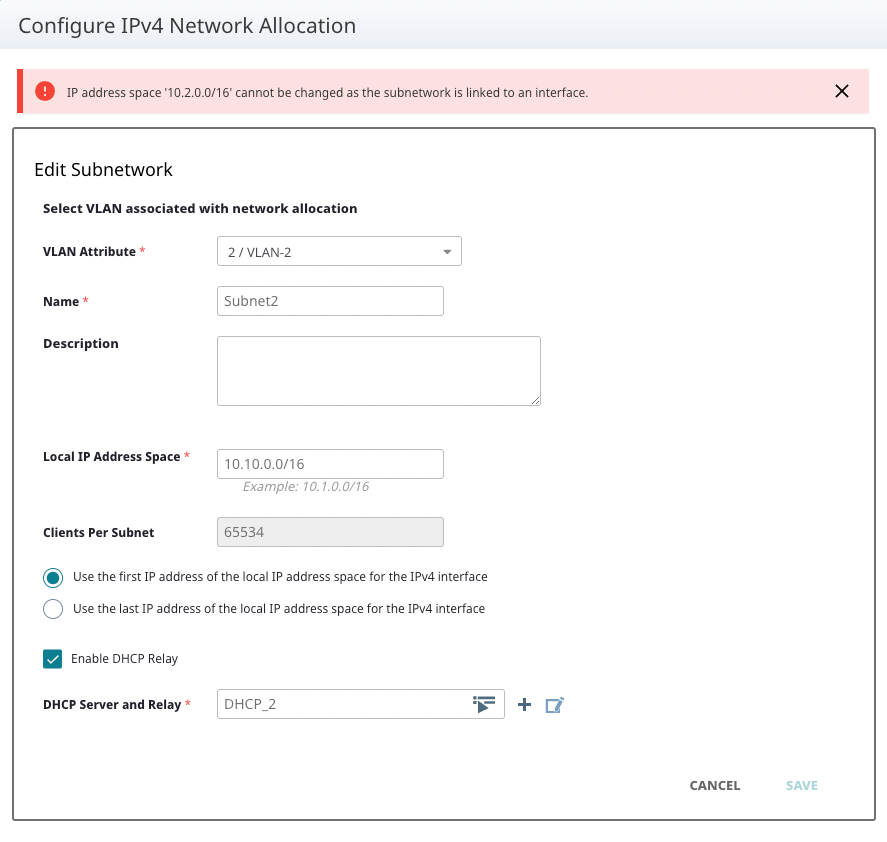Select last IP address for IPv4 interface

[53, 609]
